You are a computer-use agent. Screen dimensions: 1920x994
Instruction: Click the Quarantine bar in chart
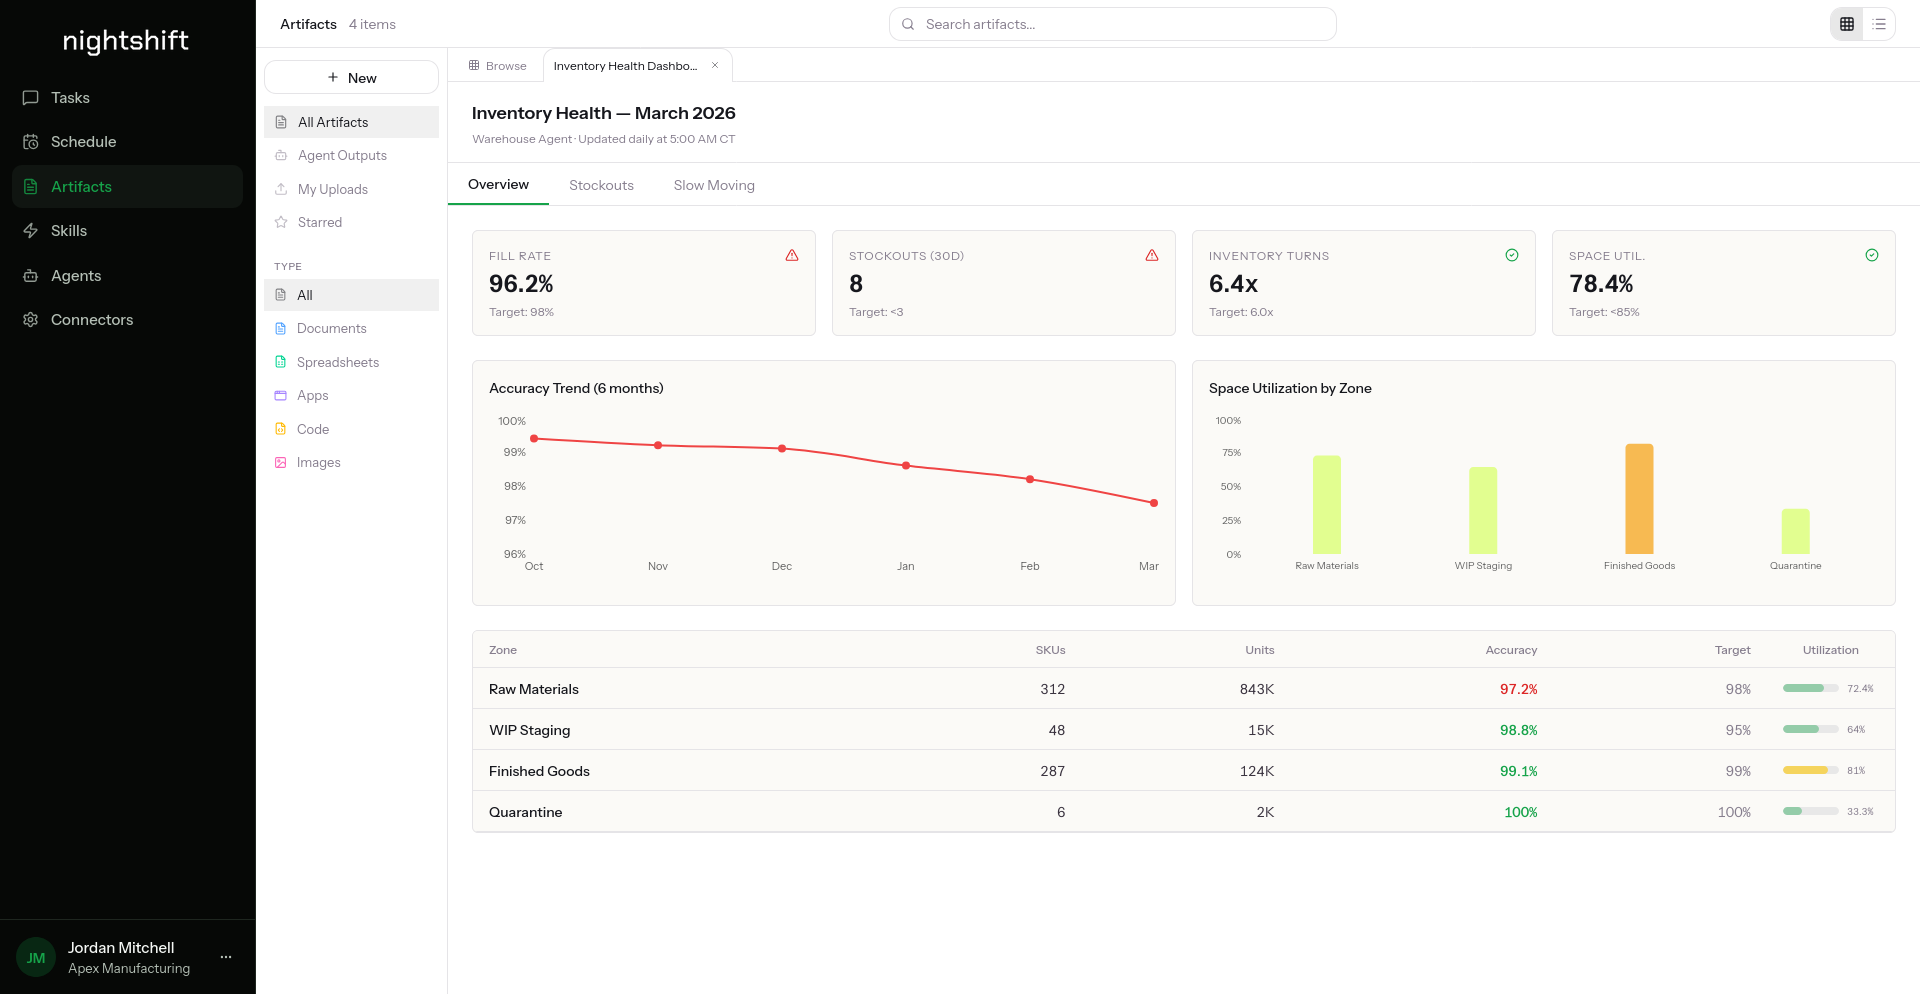point(1795,531)
